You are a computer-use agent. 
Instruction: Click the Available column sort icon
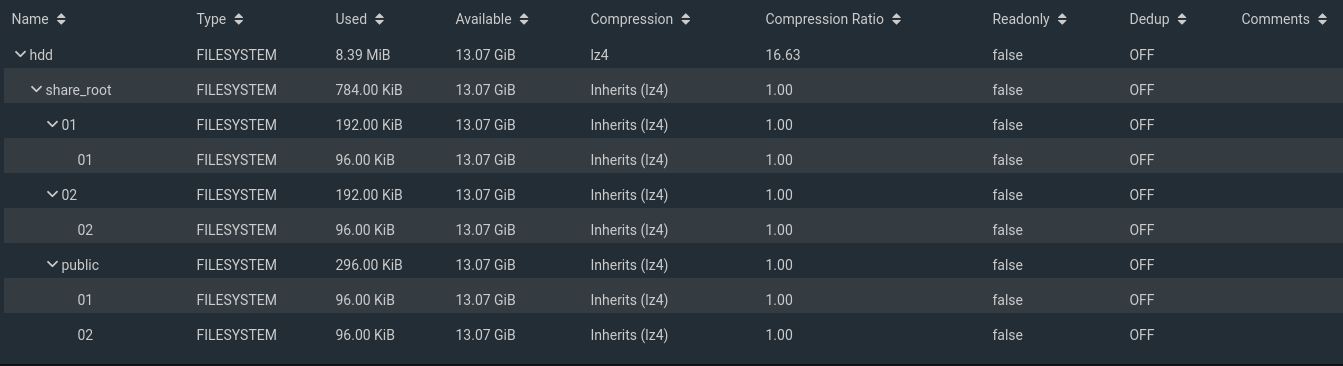tap(524, 19)
